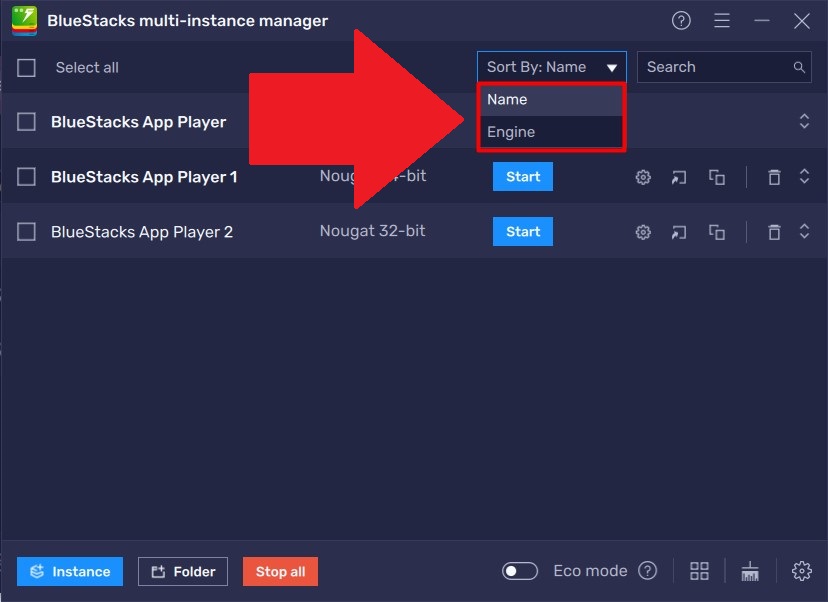828x602 pixels.
Task: Start BlueStacks App Player 1
Action: (523, 176)
